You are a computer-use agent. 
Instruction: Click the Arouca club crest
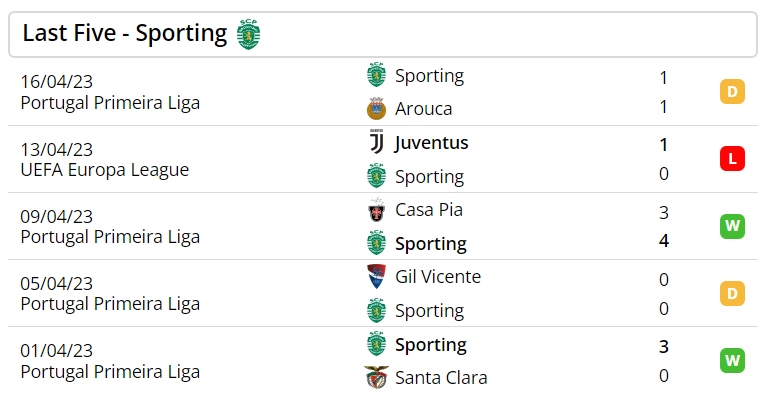point(377,108)
